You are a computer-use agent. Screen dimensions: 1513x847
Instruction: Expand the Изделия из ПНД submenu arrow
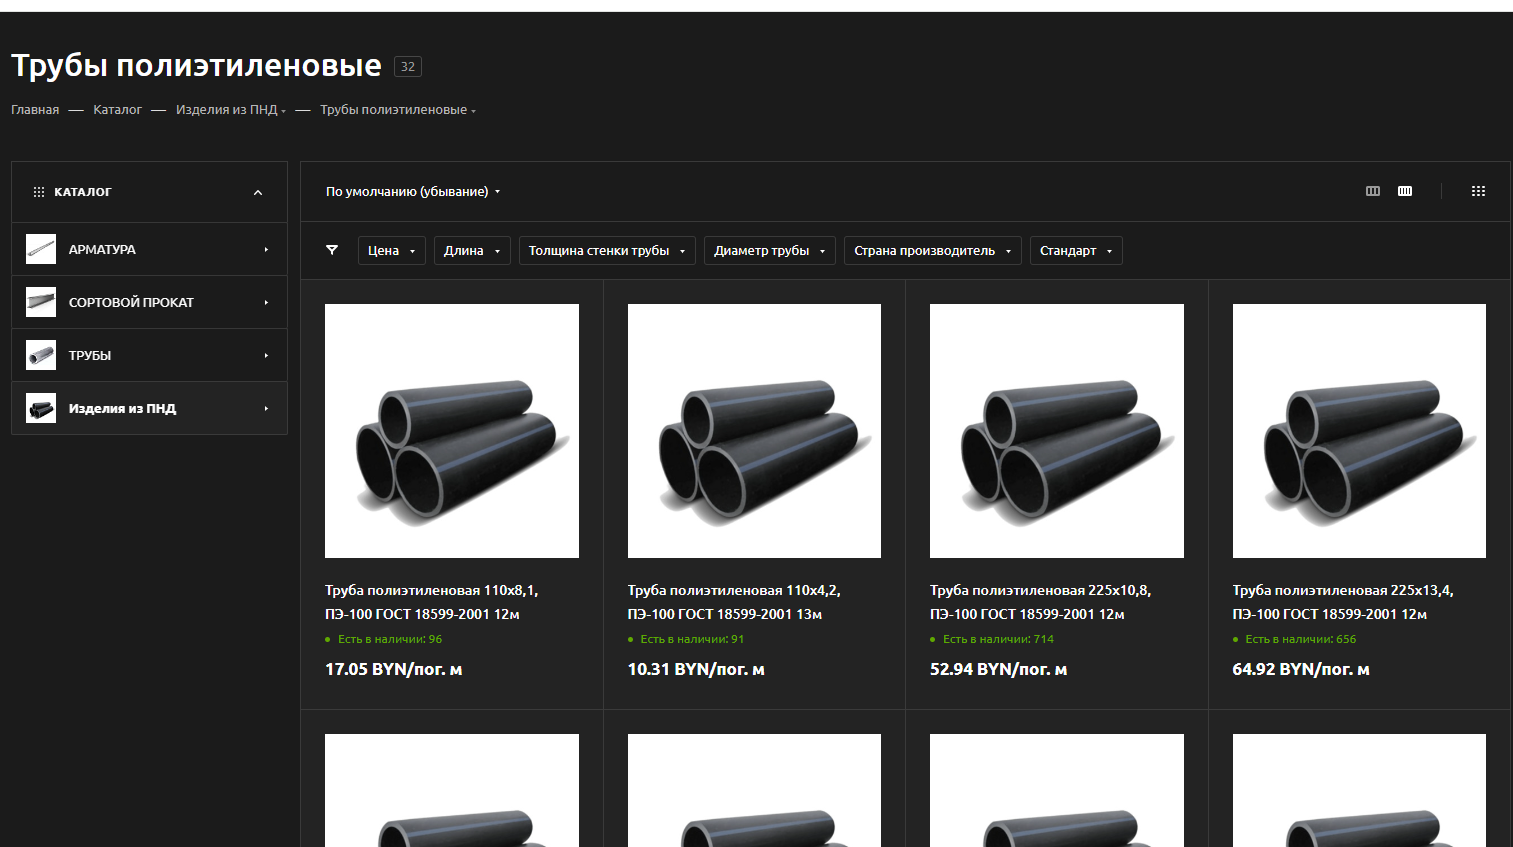coord(266,408)
